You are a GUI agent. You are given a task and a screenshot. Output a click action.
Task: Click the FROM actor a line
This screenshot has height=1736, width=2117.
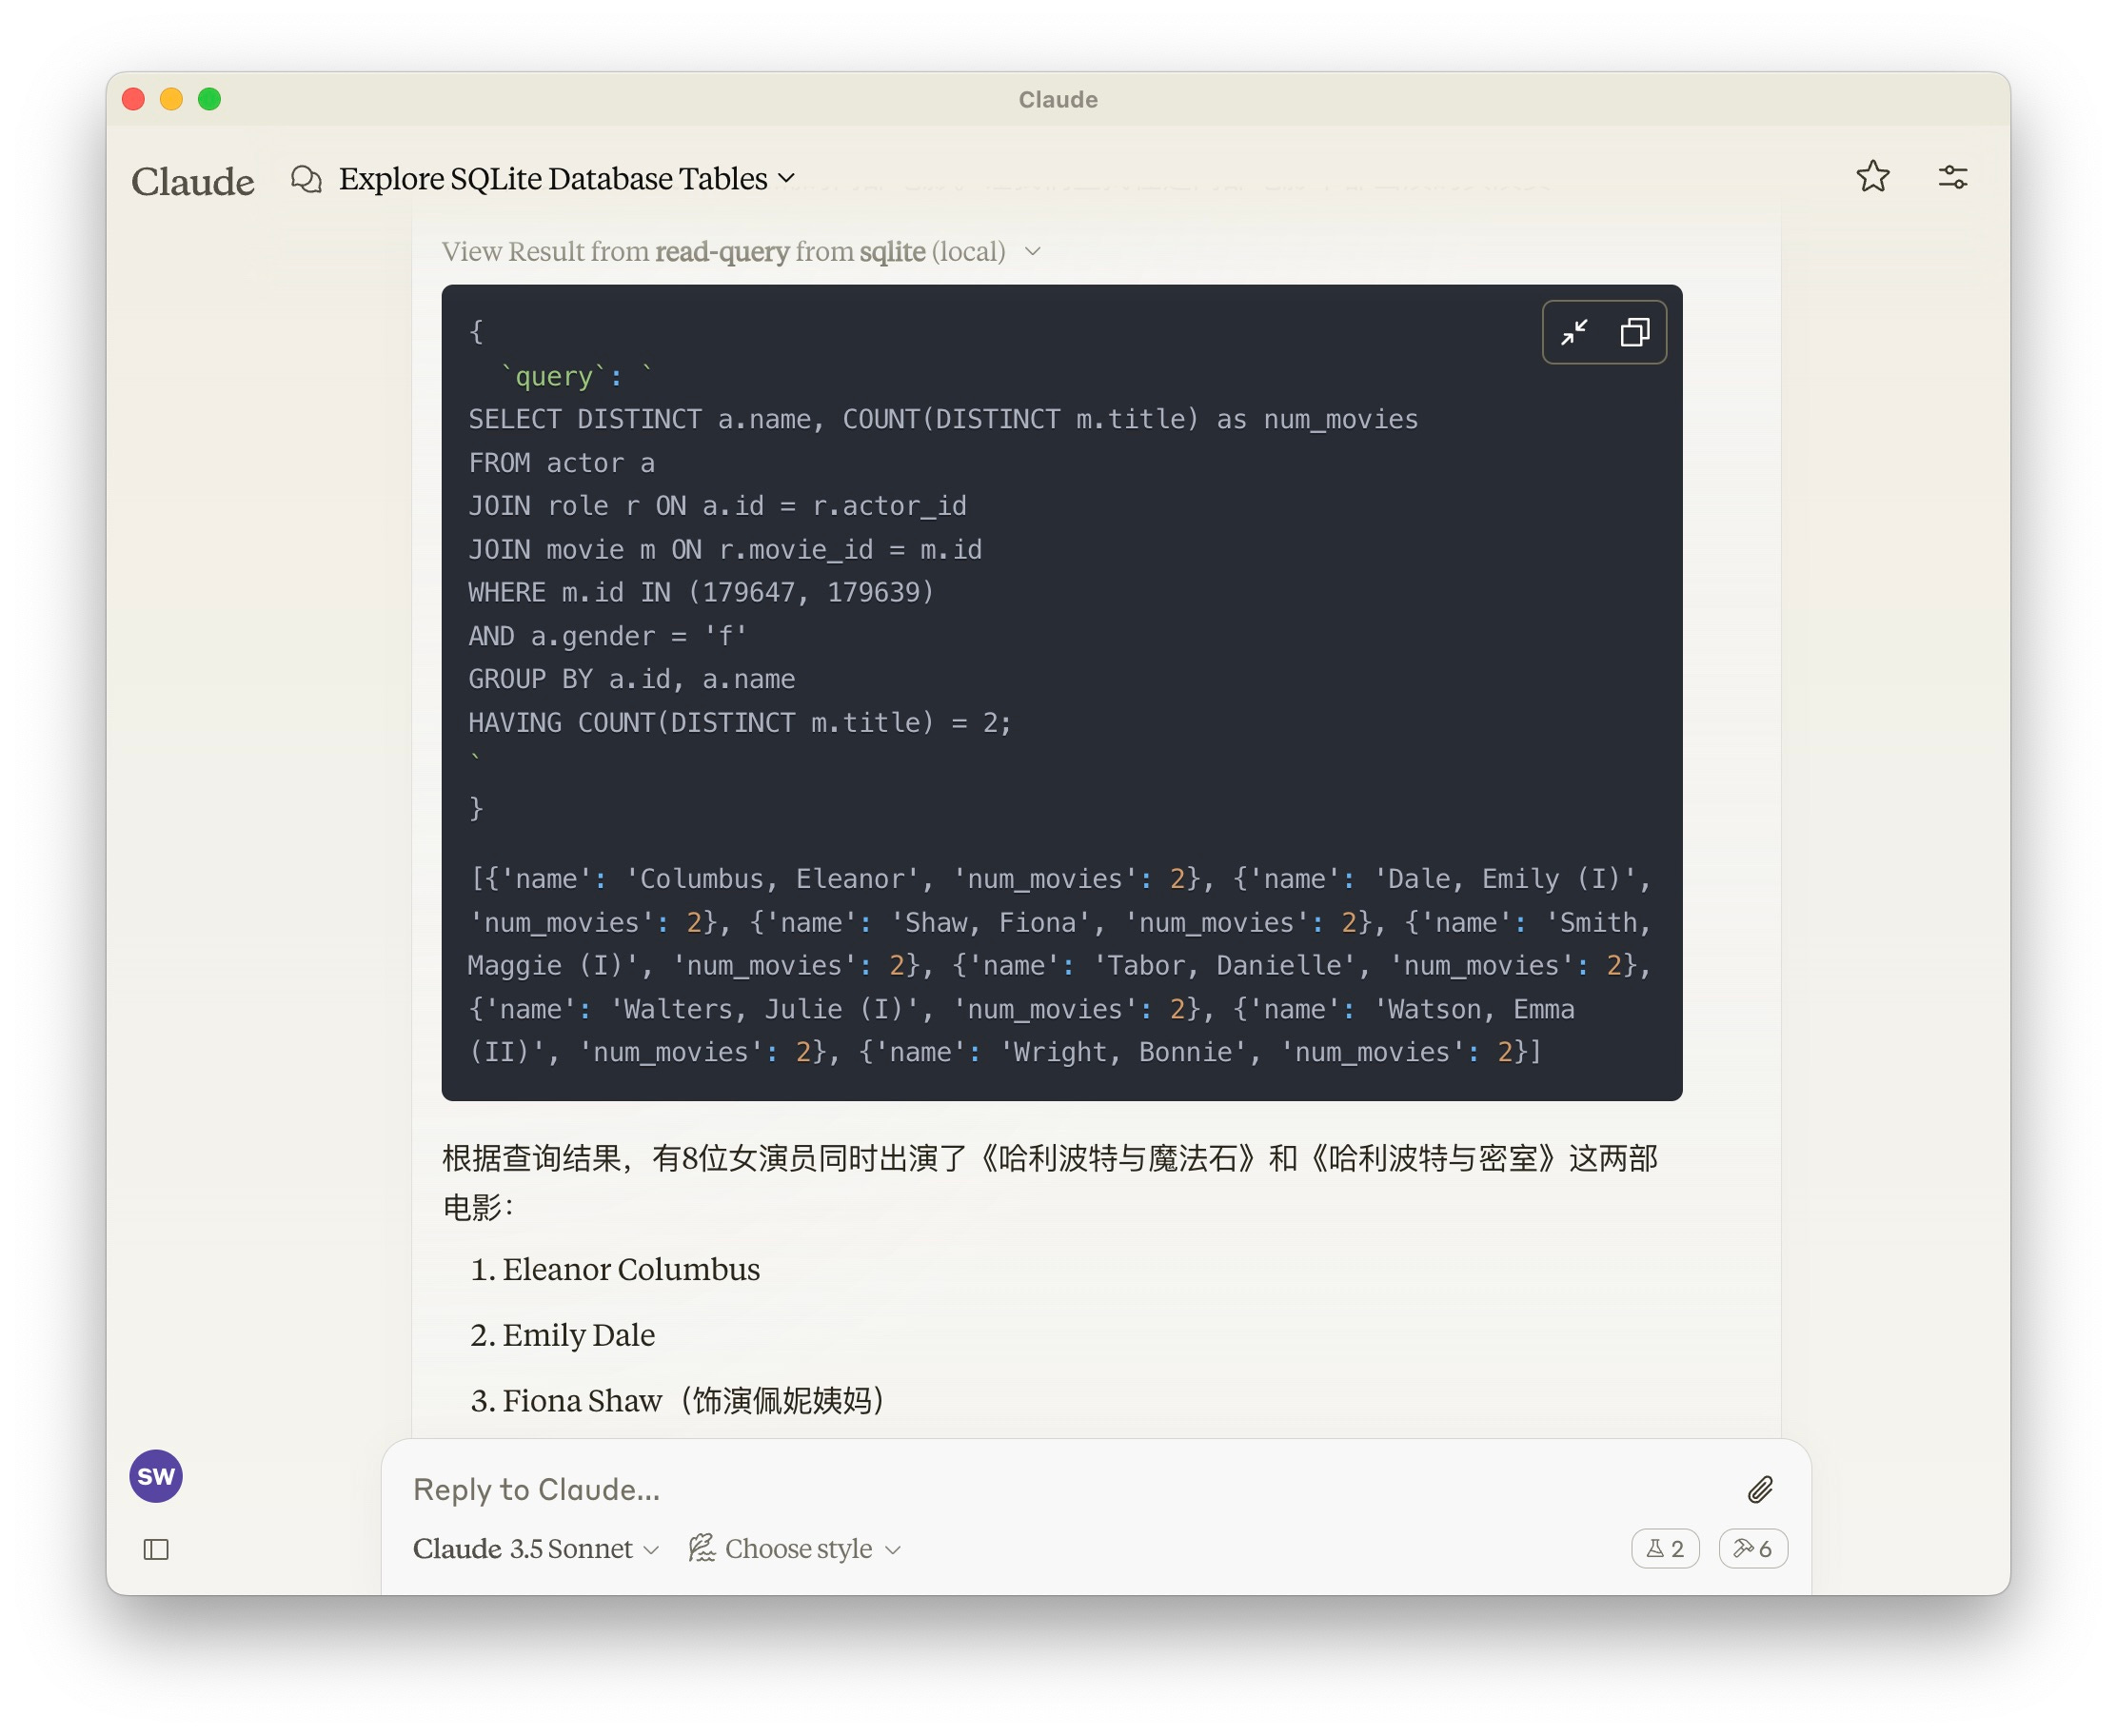(x=561, y=463)
